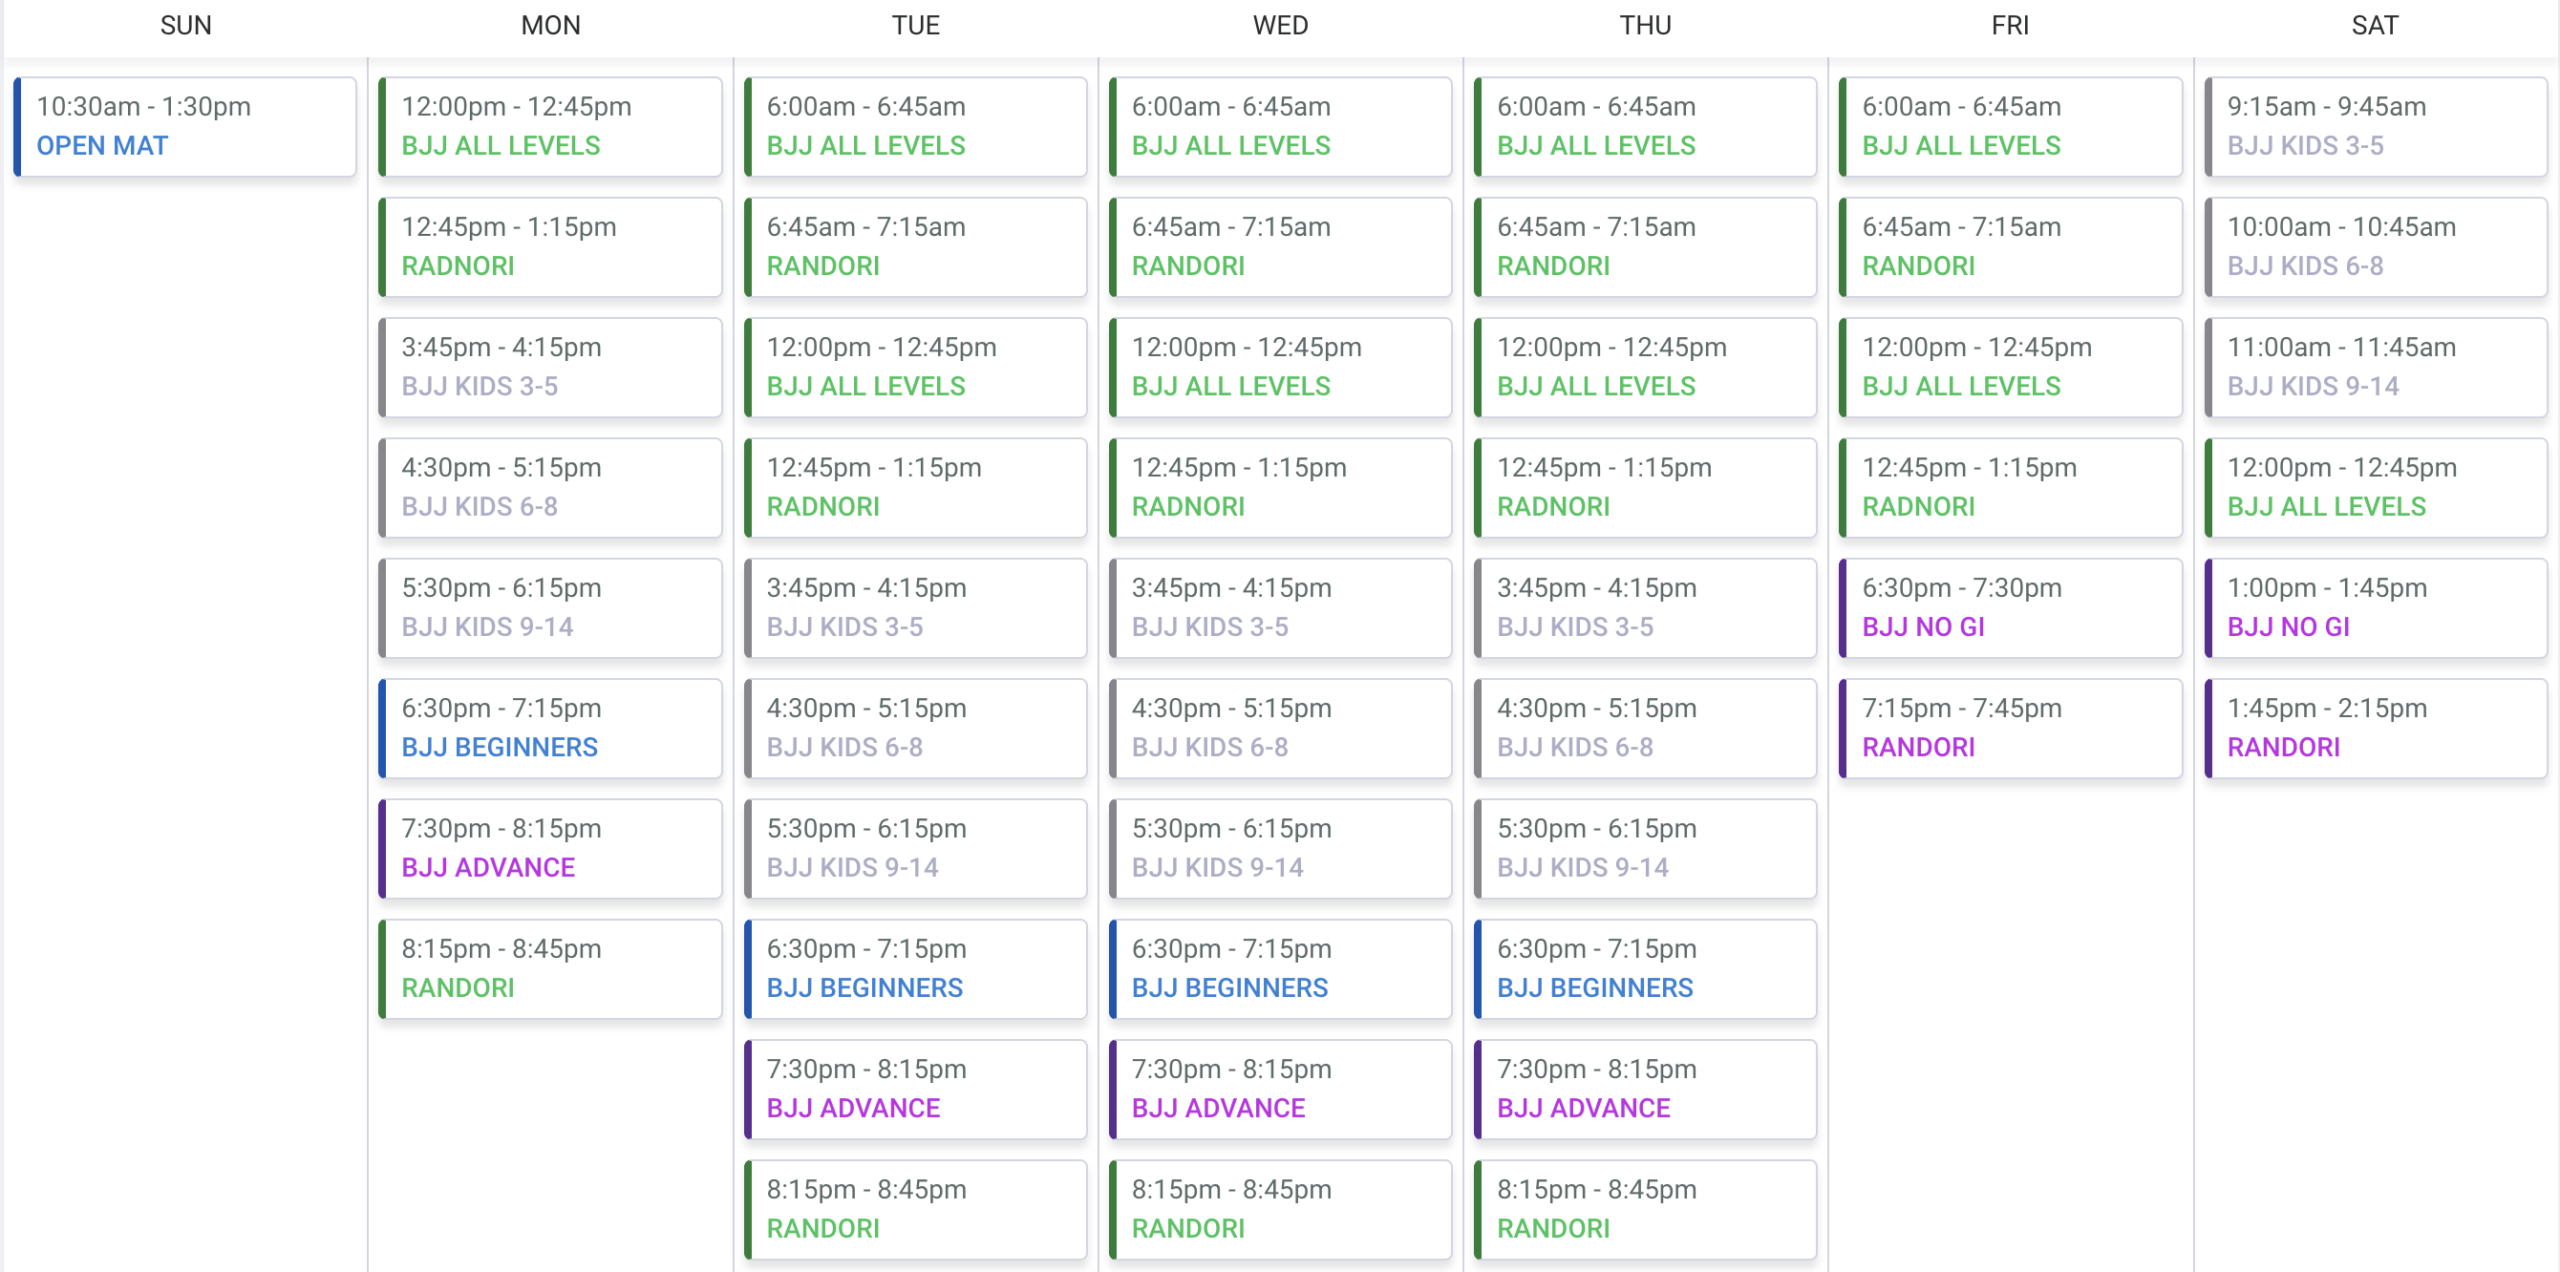Select Wednesday 7:30pm BJJ ADVANCE
The image size is (2560, 1272).
pyautogui.click(x=1280, y=1089)
